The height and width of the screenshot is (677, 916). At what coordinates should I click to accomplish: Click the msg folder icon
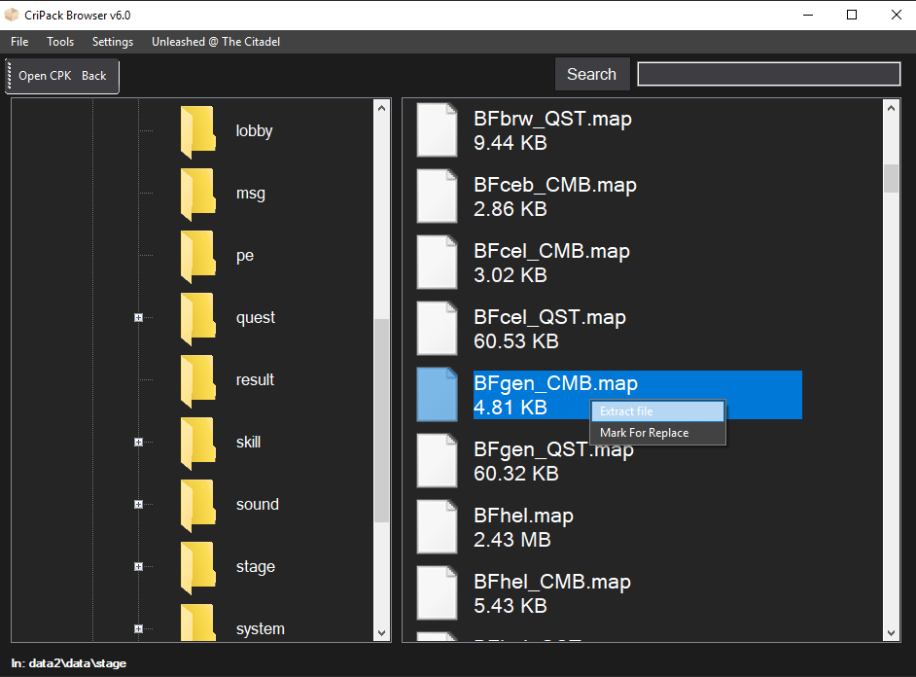(x=198, y=194)
